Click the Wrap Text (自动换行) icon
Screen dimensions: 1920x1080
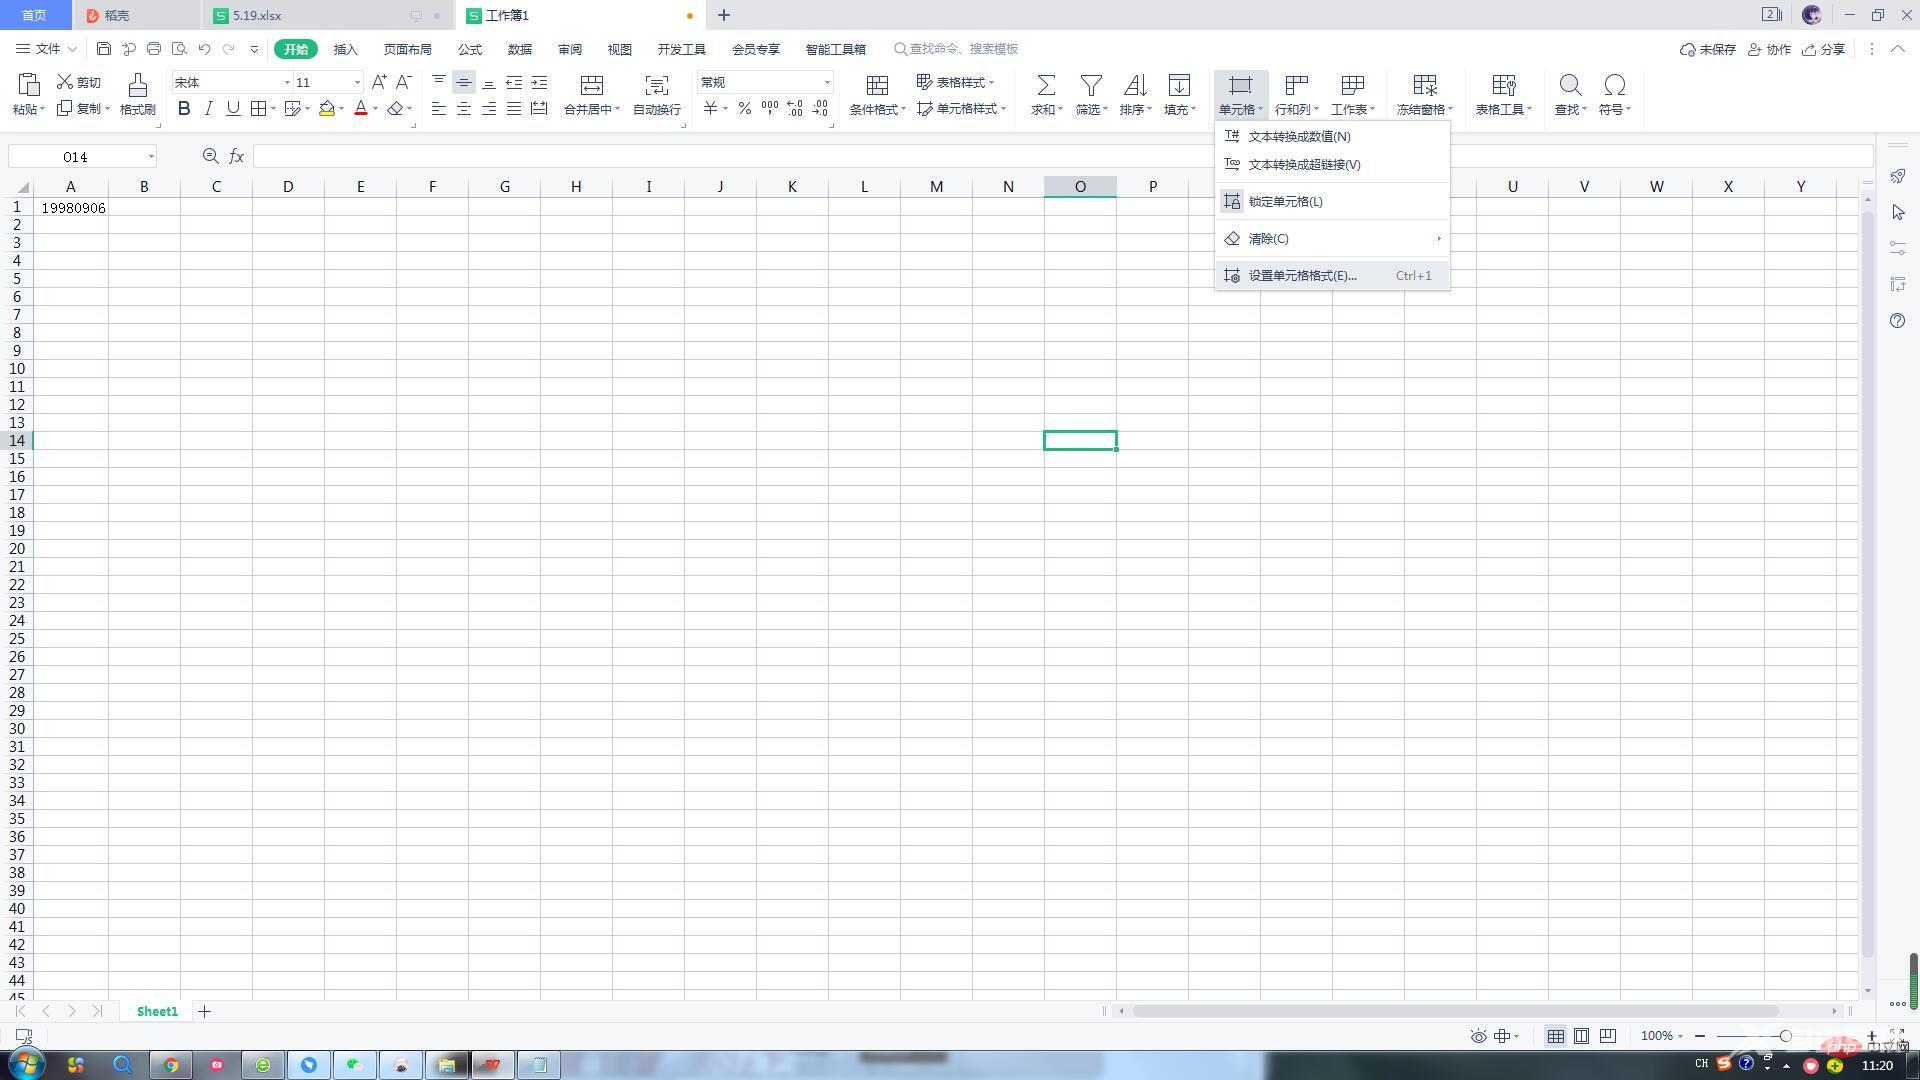(656, 86)
